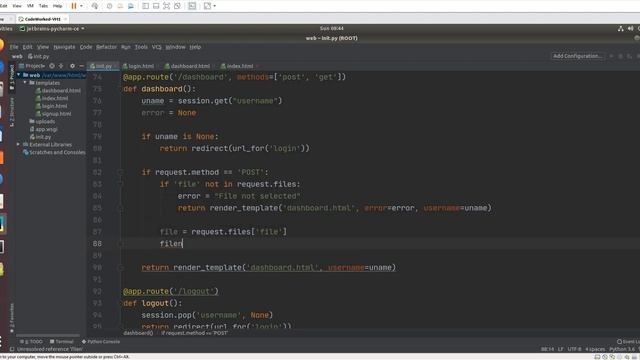
Task: Hide the Project panel with the minus icon
Action: pos(81,66)
